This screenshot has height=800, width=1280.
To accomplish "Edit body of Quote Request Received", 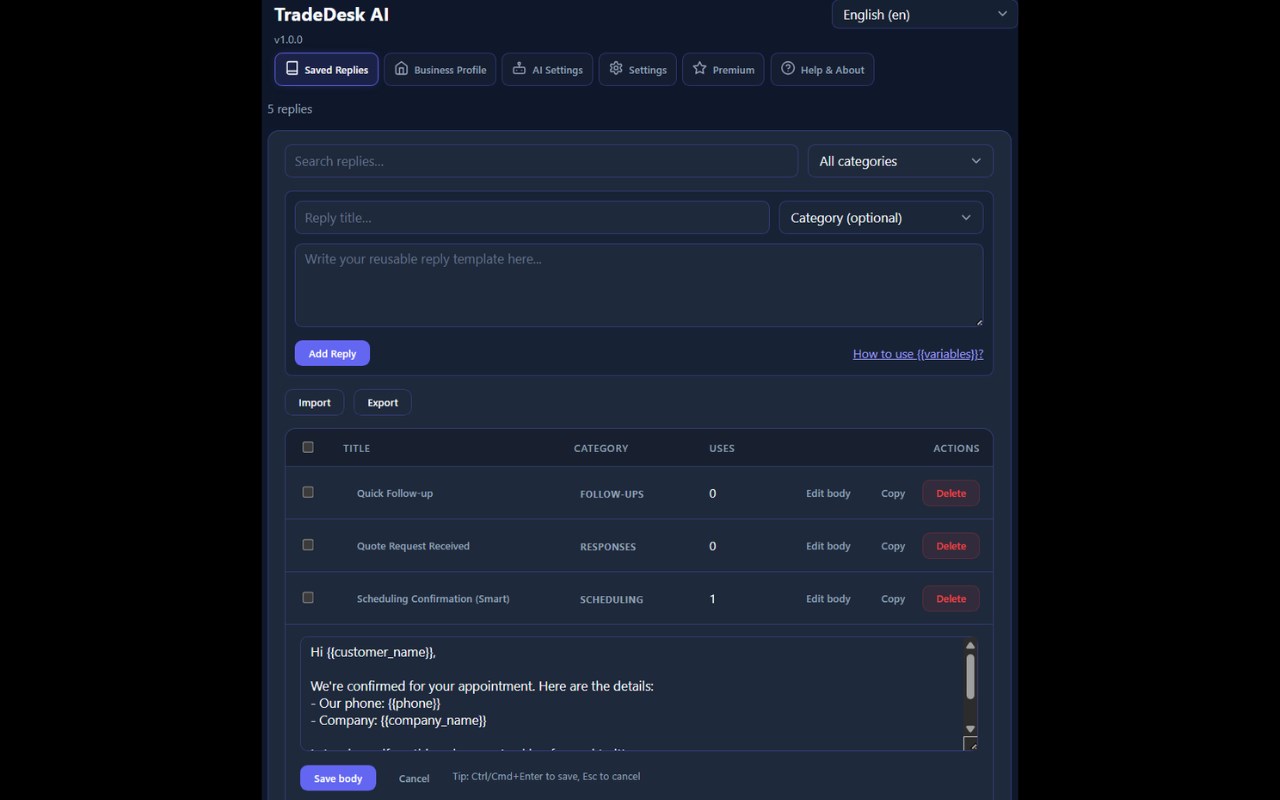I will 828,546.
